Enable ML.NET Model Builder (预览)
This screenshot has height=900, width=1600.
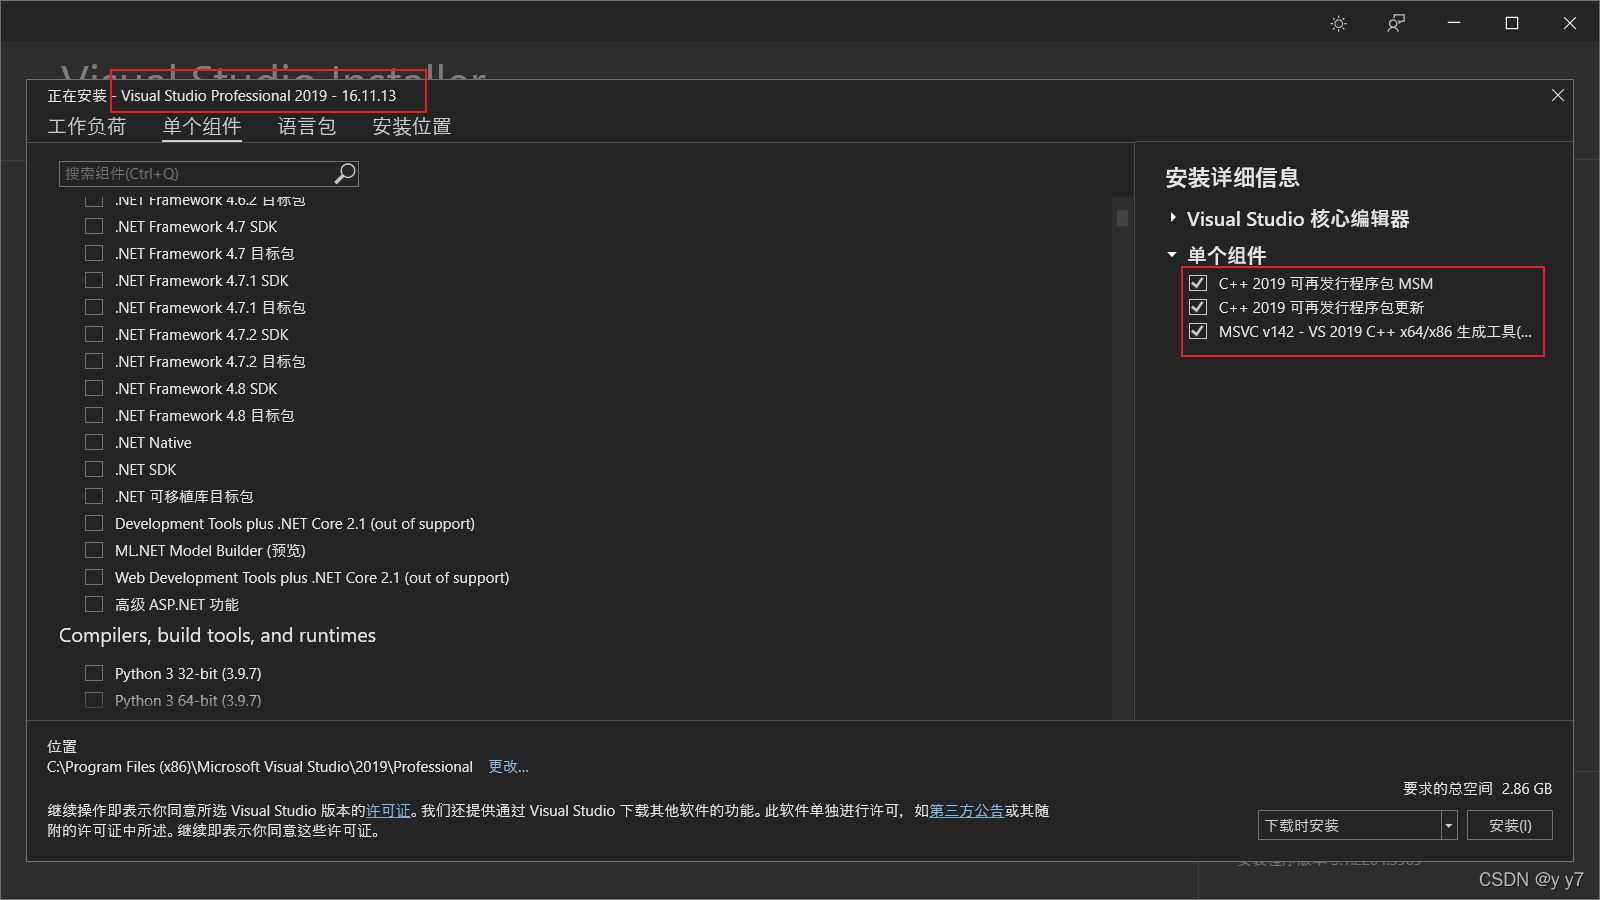[94, 549]
